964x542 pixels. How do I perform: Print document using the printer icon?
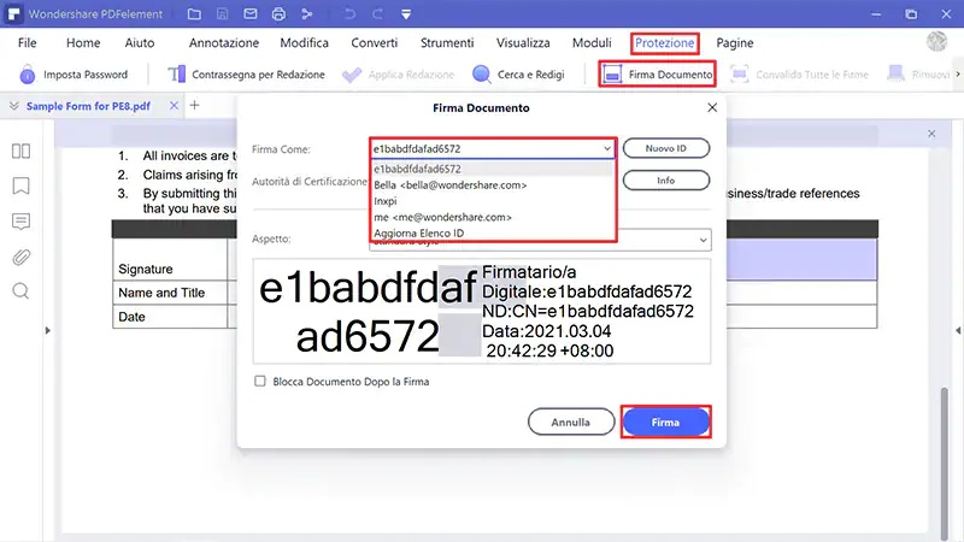click(279, 14)
